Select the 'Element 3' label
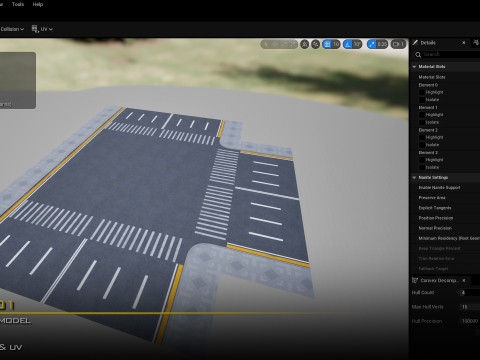This screenshot has width=480, height=360. [x=428, y=153]
